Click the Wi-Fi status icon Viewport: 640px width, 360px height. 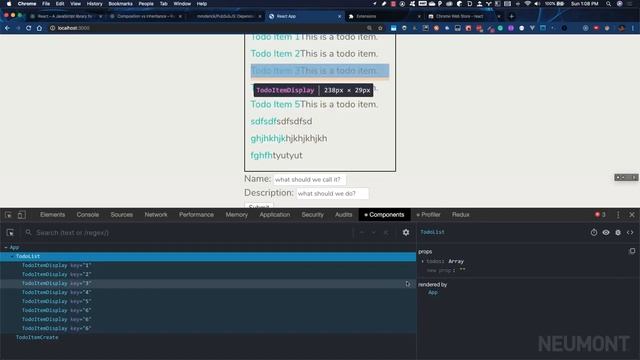(x=528, y=4)
